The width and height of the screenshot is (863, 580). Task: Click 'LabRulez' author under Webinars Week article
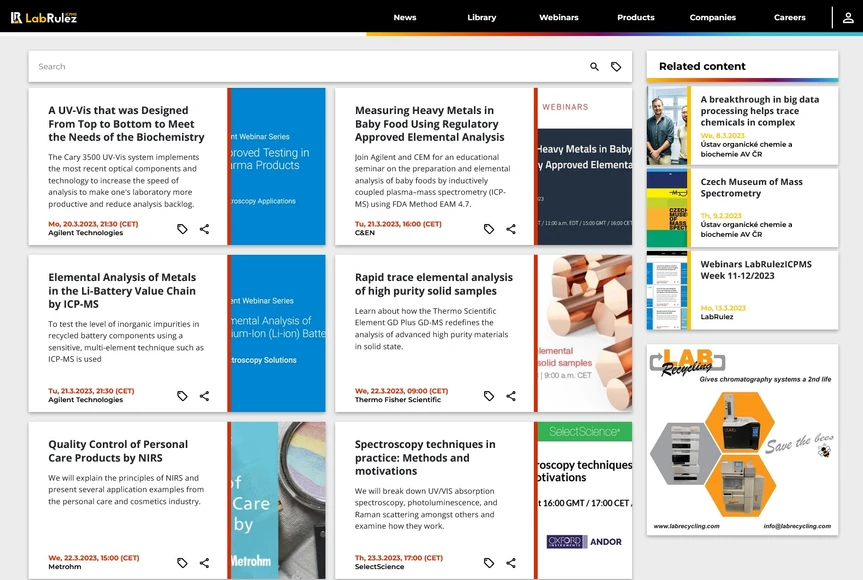point(717,316)
